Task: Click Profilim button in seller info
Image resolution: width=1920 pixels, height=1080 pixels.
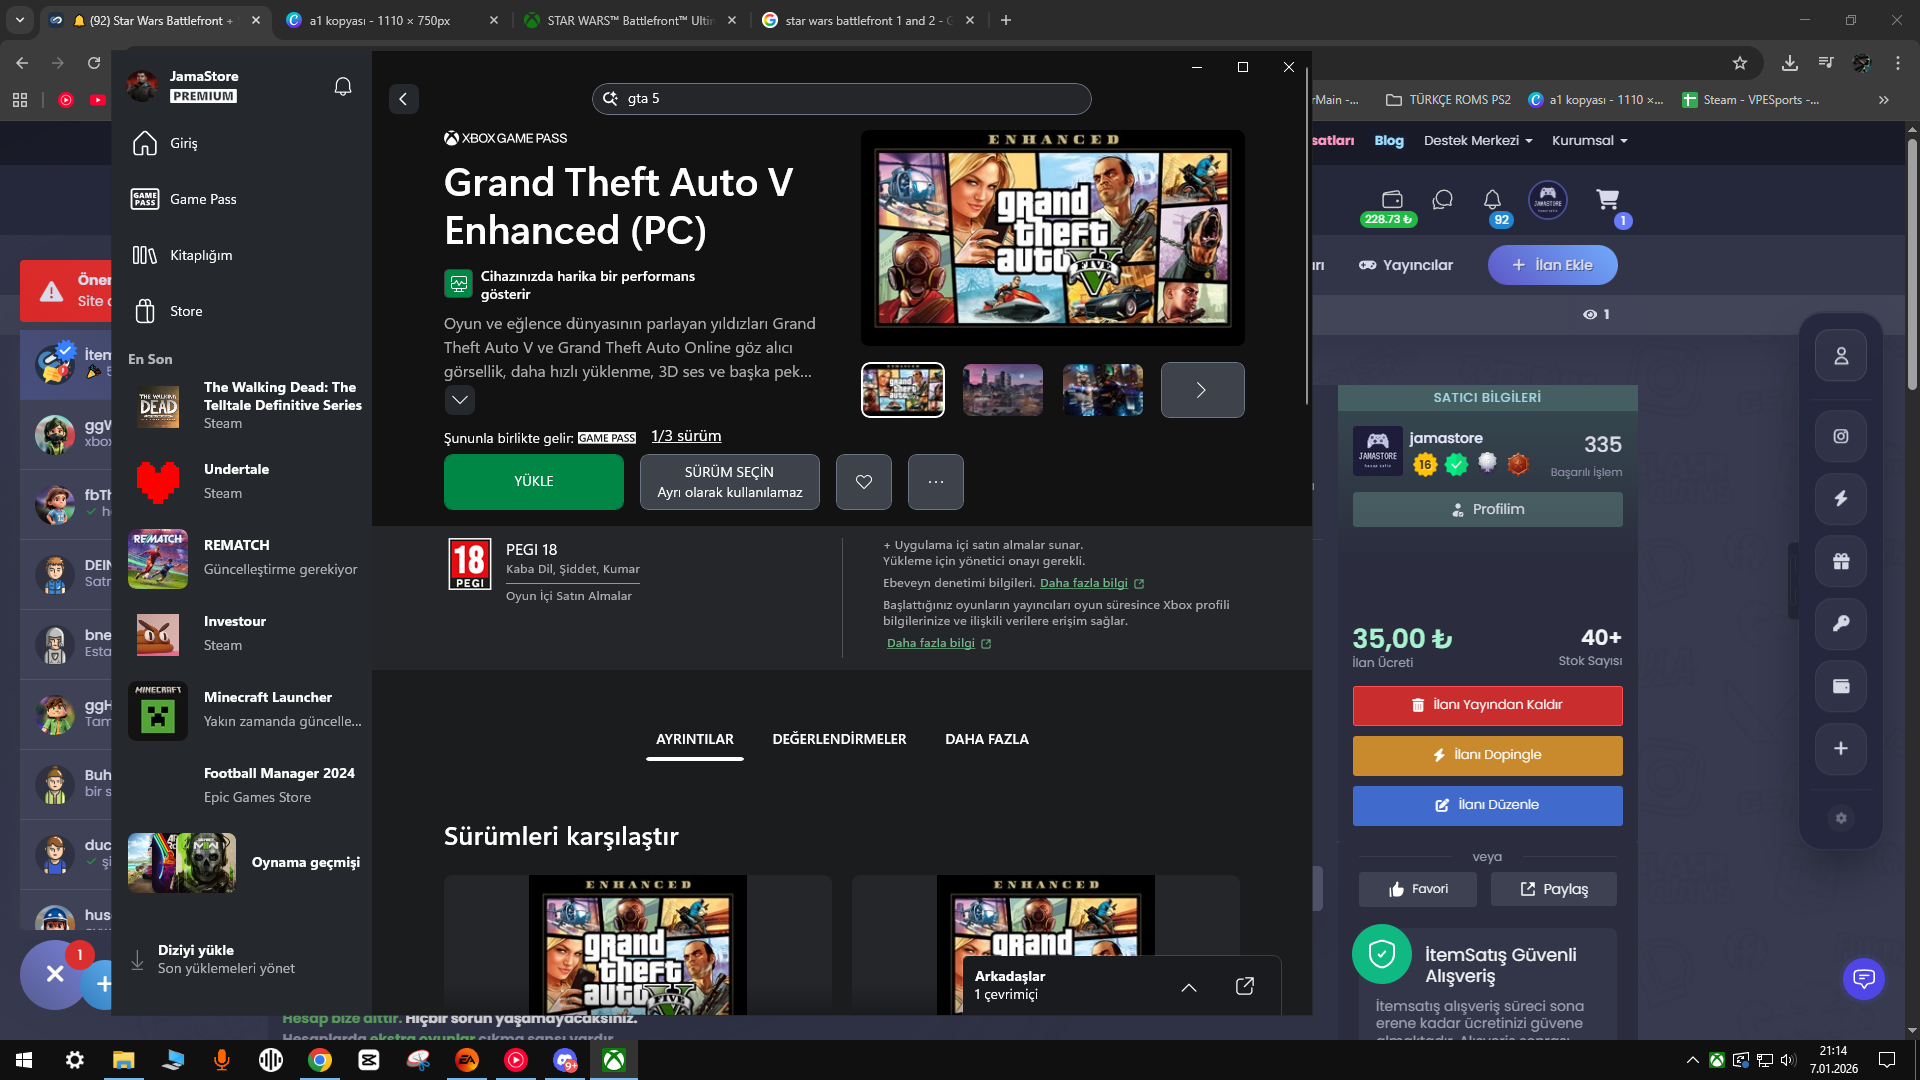Action: click(x=1488, y=510)
